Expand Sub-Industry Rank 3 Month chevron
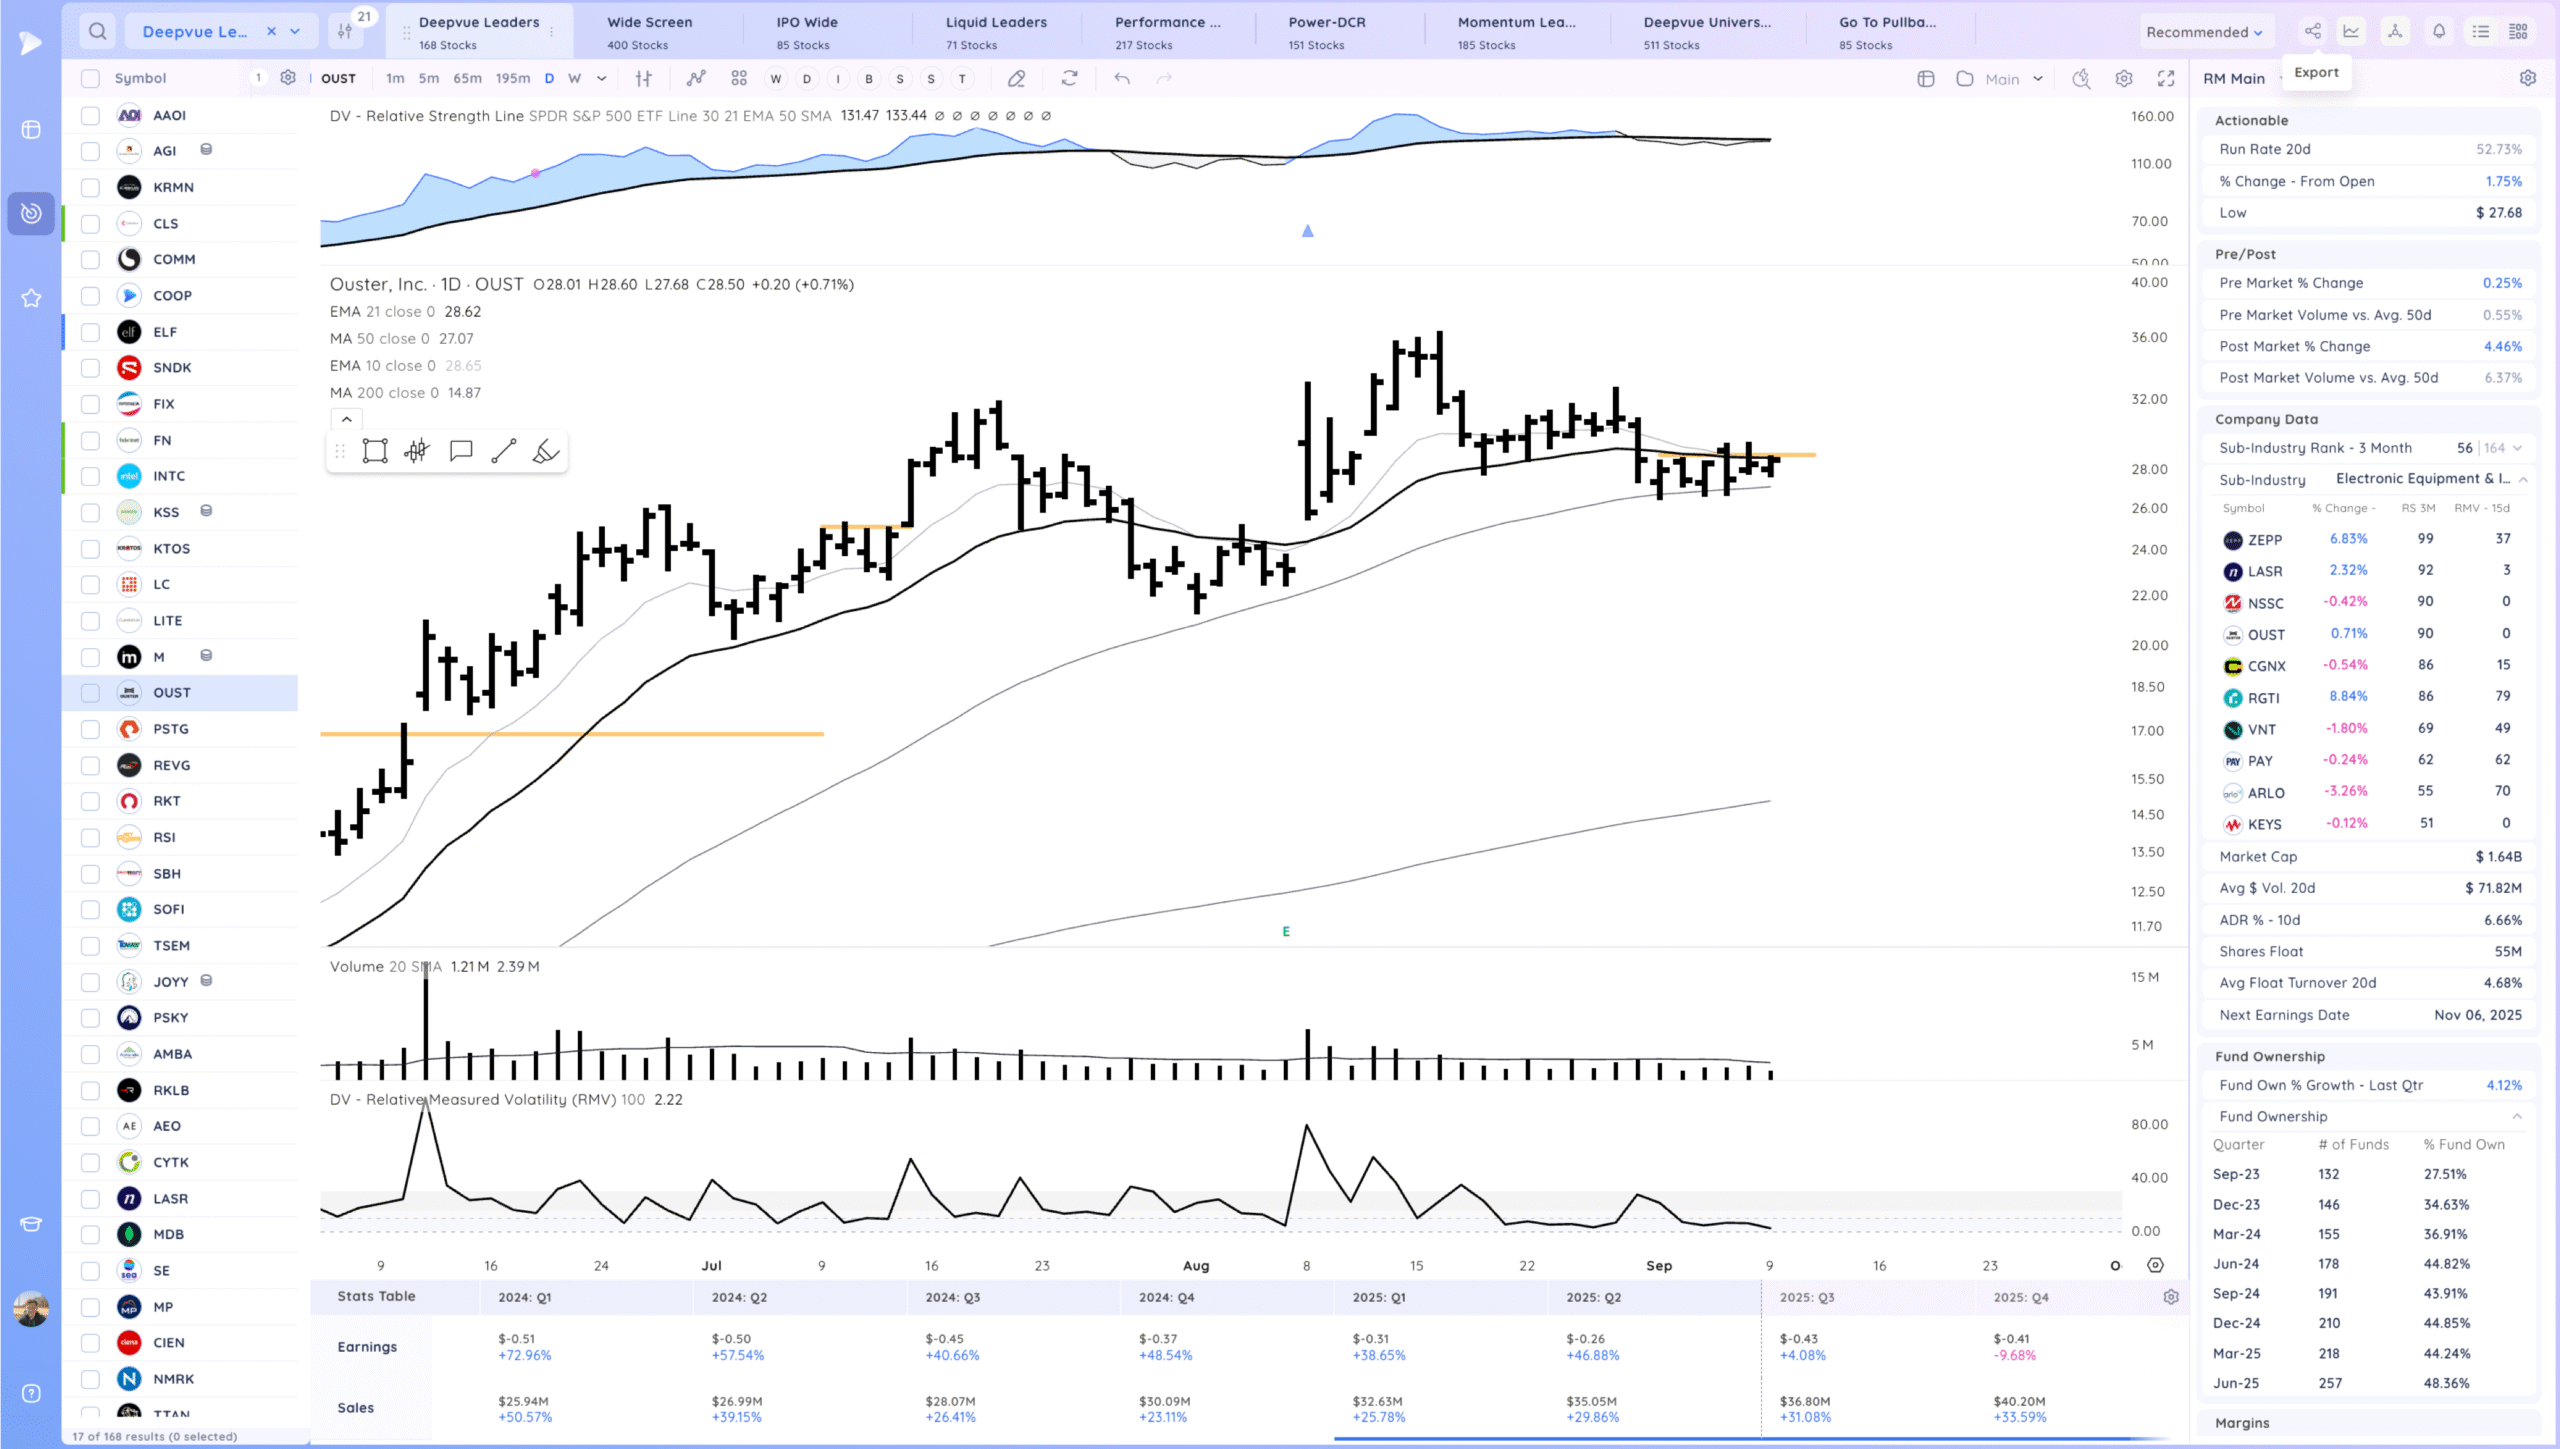 click(2517, 448)
